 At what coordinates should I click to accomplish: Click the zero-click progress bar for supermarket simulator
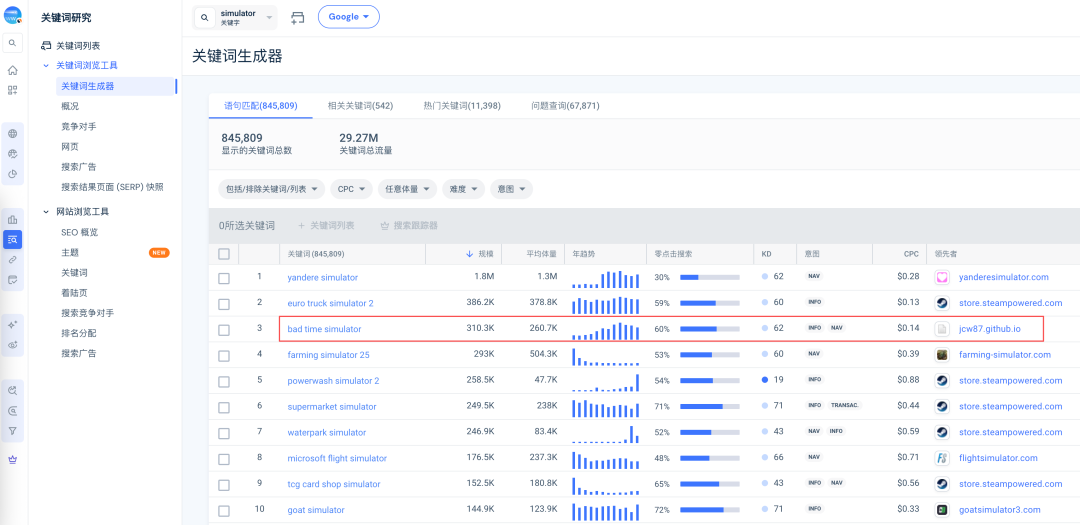710,406
